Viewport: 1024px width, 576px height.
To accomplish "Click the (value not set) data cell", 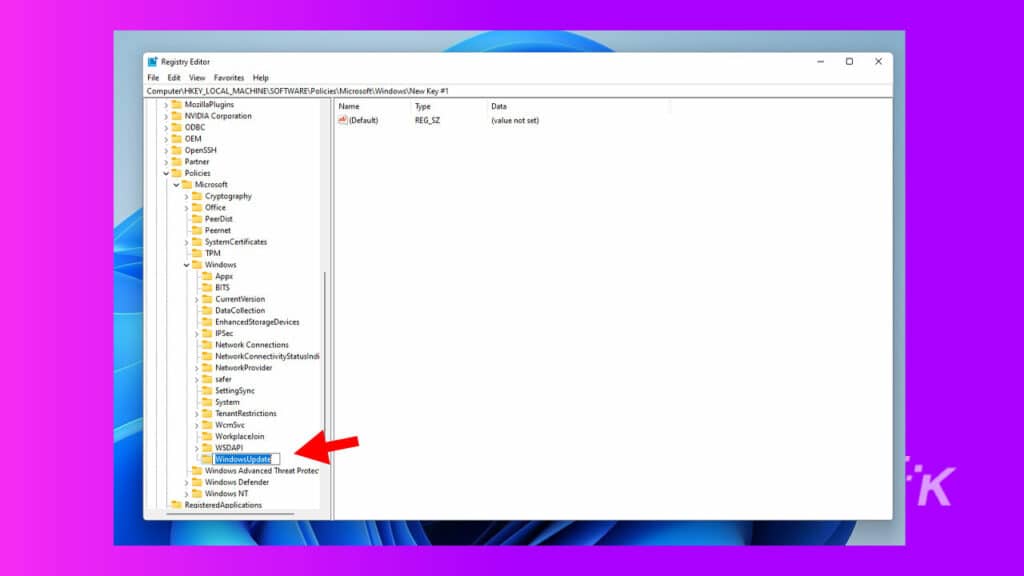I will pyautogui.click(x=515, y=121).
